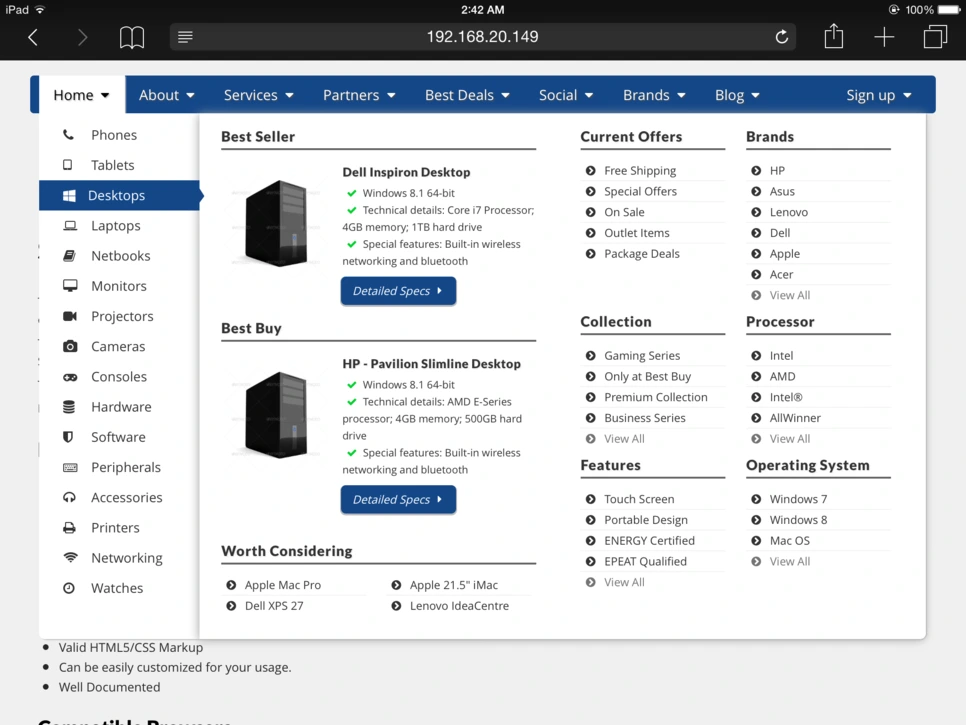The image size is (966, 725).
Task: Click View All under Operating System
Action: click(x=789, y=561)
